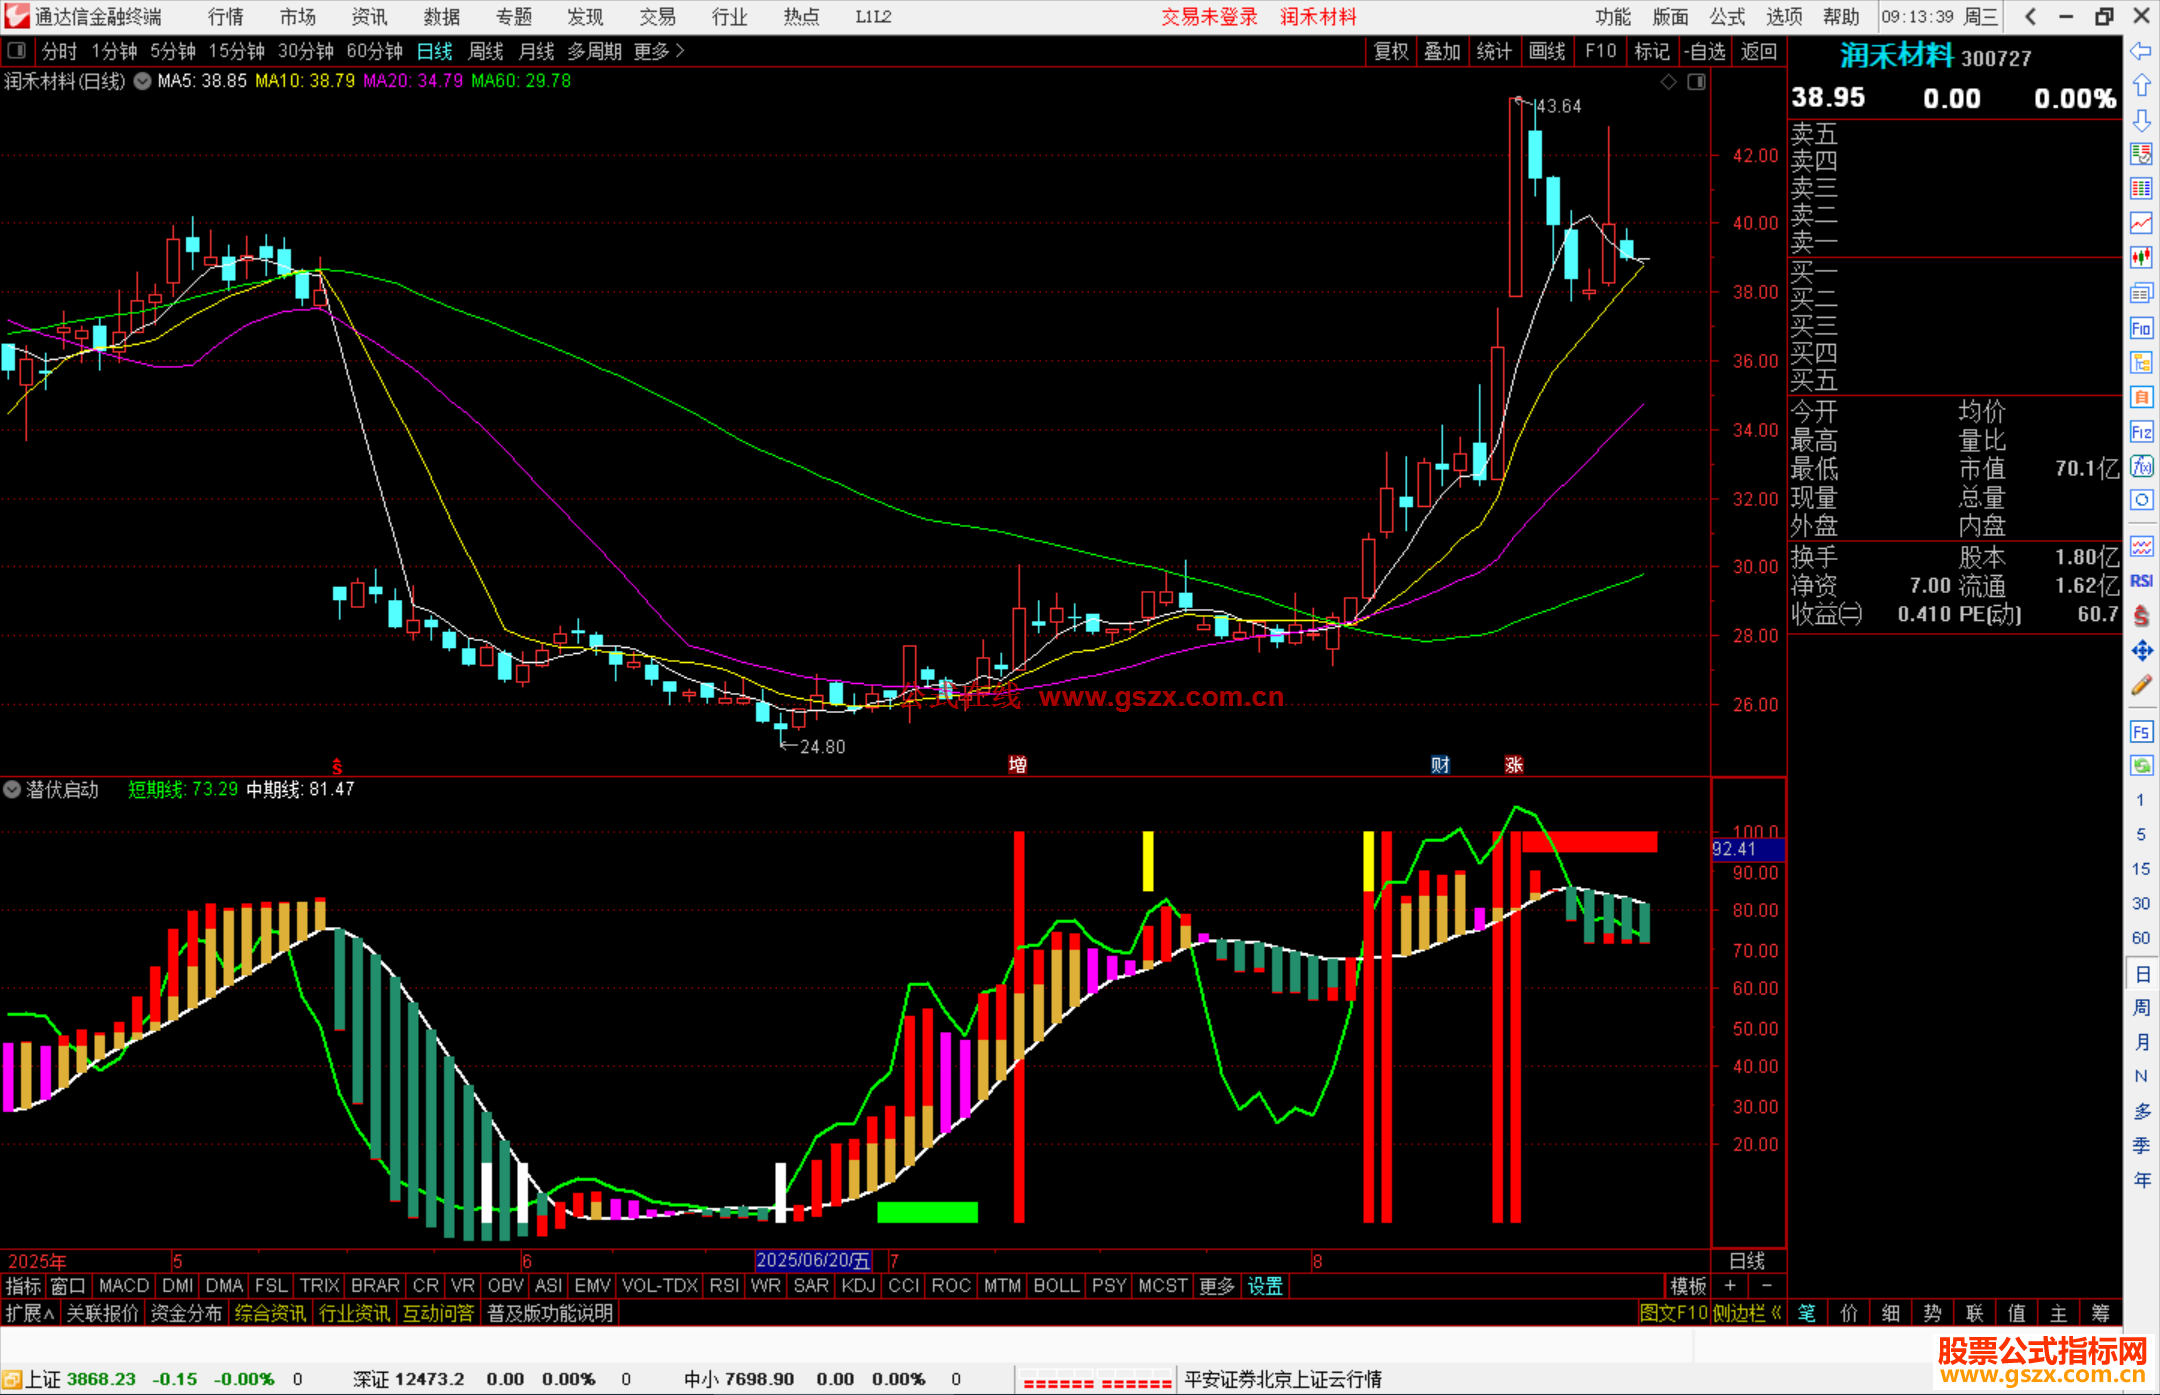The image size is (2160, 1395).
Task: Open the 窗口 window count menu
Action: (x=68, y=1286)
